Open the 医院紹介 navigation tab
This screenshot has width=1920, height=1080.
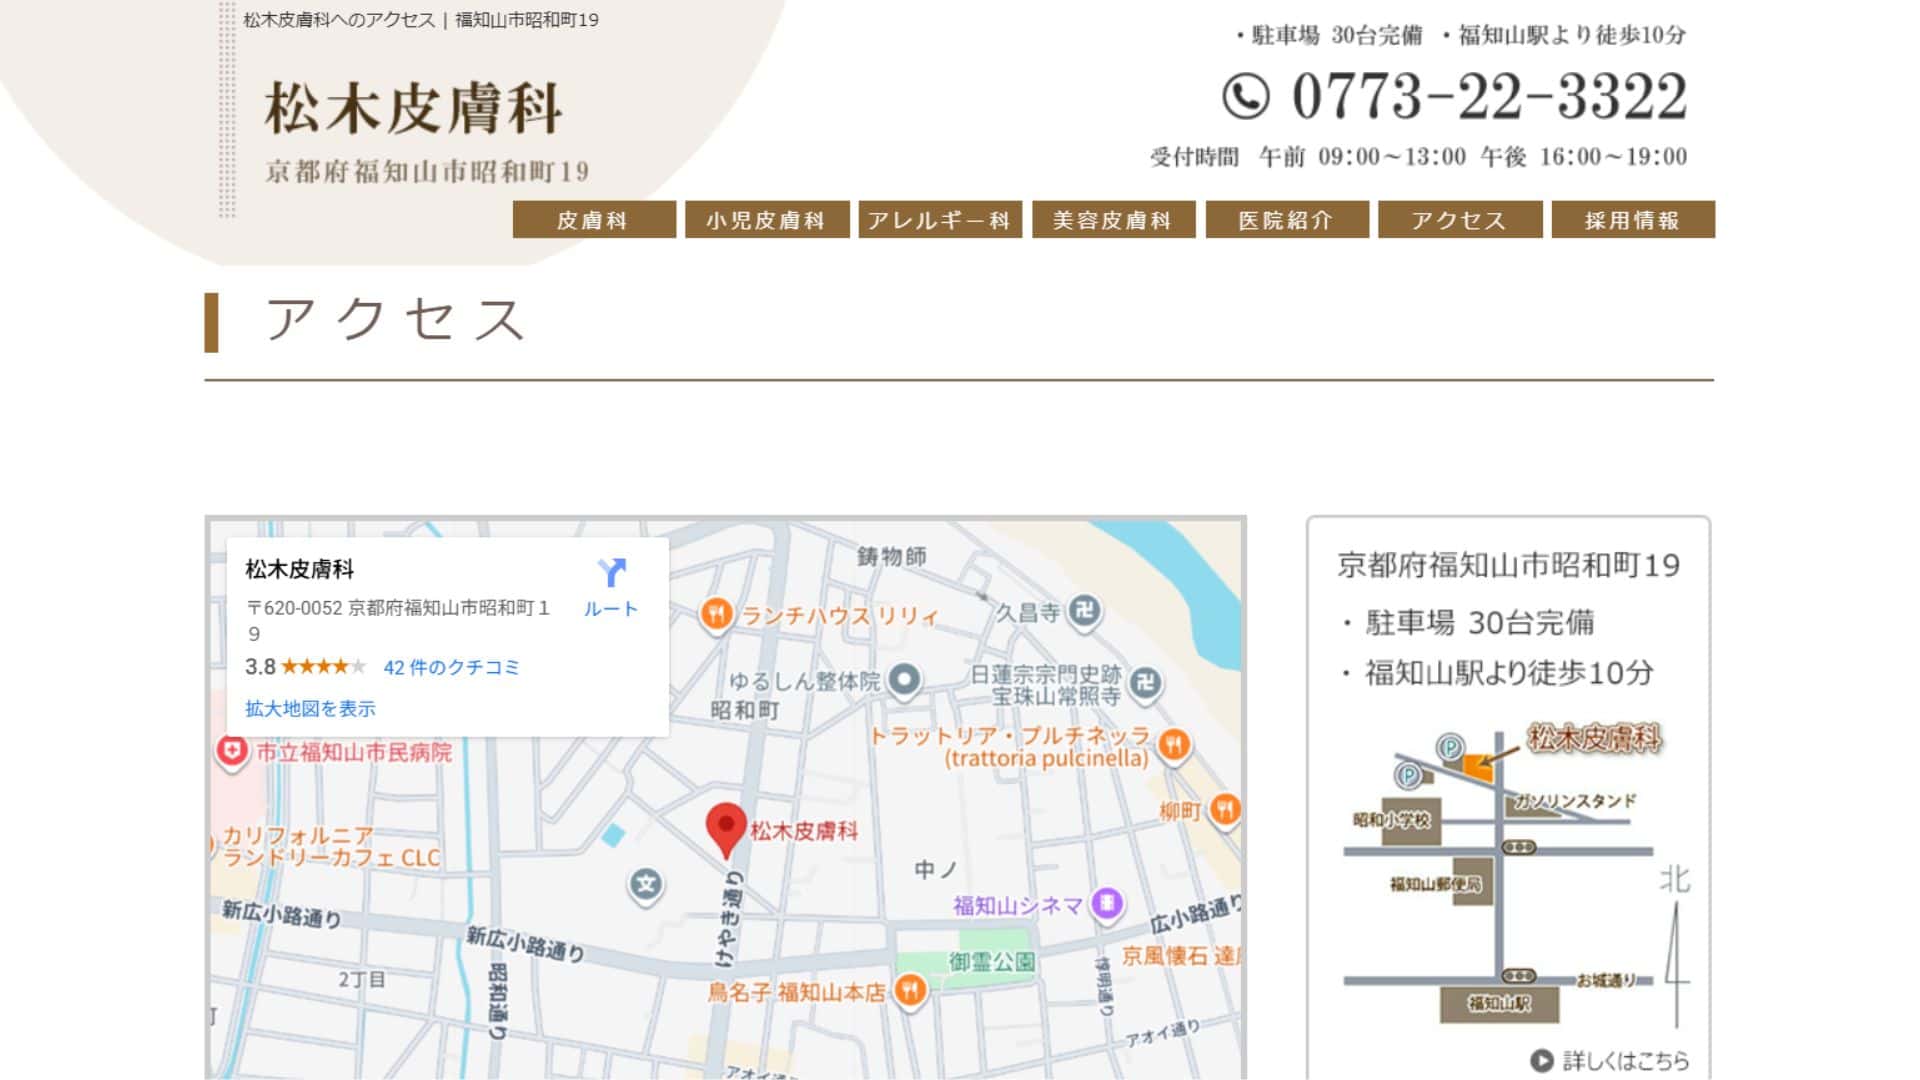click(1286, 220)
